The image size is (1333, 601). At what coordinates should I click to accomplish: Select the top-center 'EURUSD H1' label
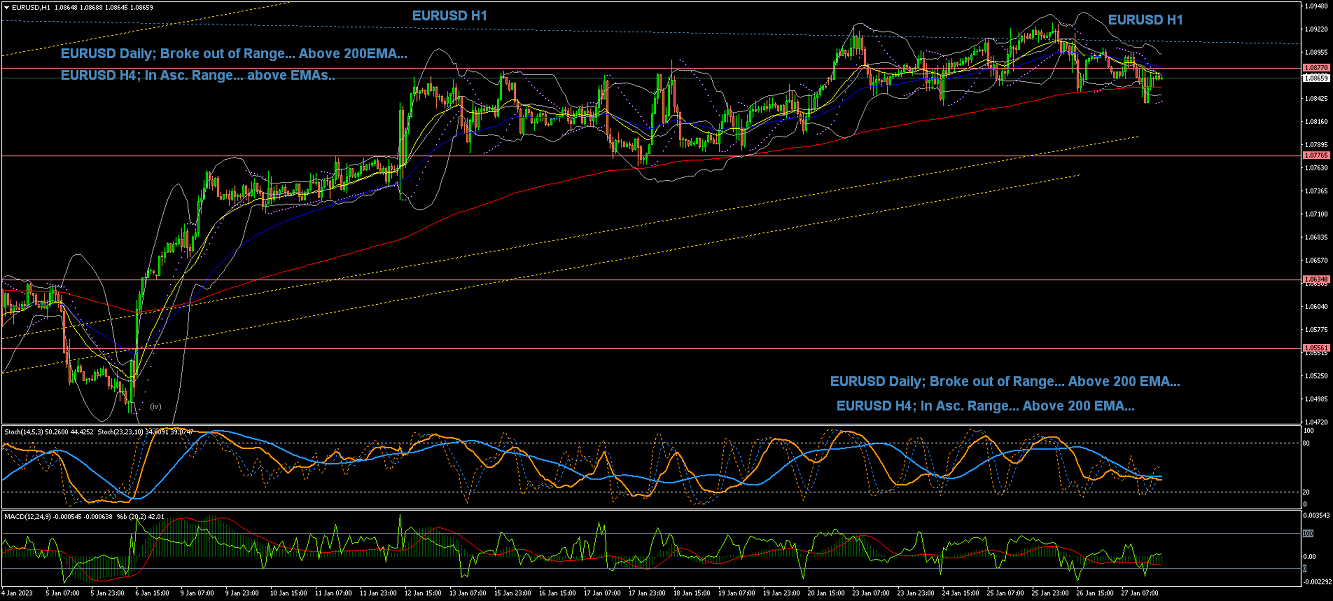point(450,17)
